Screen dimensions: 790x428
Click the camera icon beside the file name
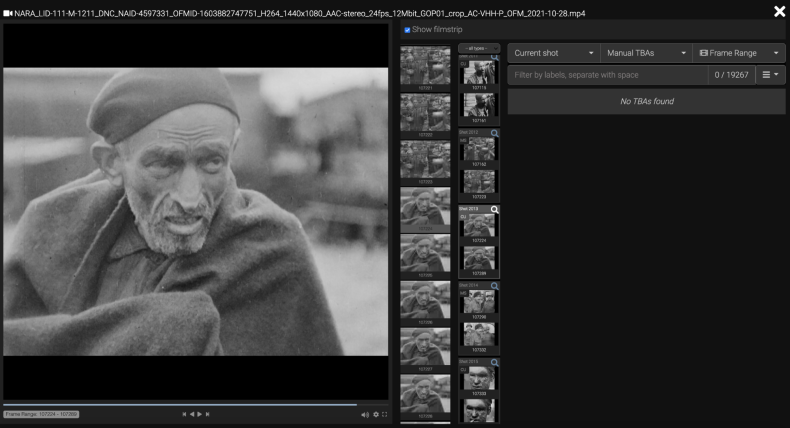8,13
